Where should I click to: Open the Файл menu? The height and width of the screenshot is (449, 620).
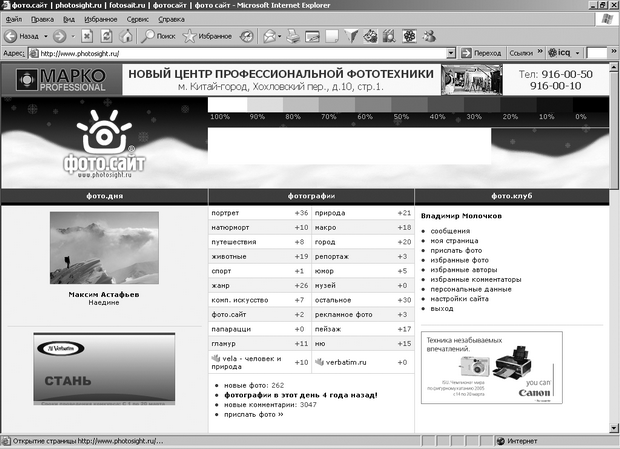pos(14,19)
